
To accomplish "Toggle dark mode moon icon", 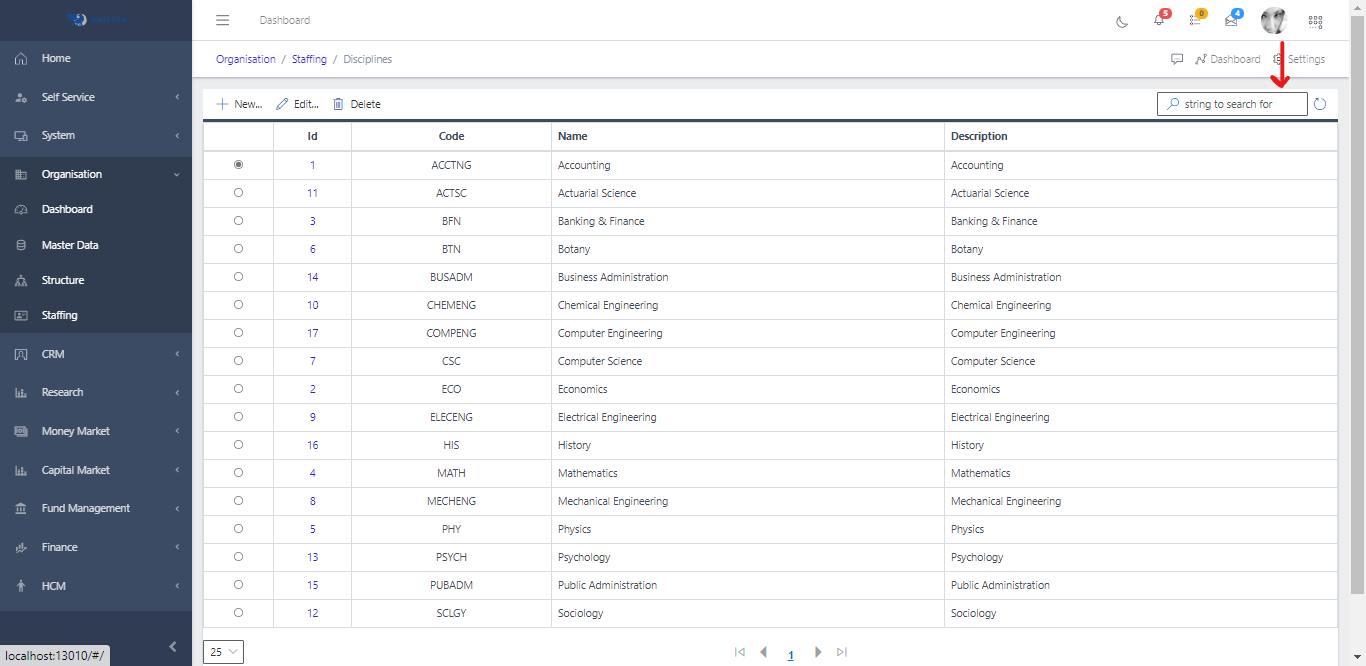I will click(x=1122, y=21).
